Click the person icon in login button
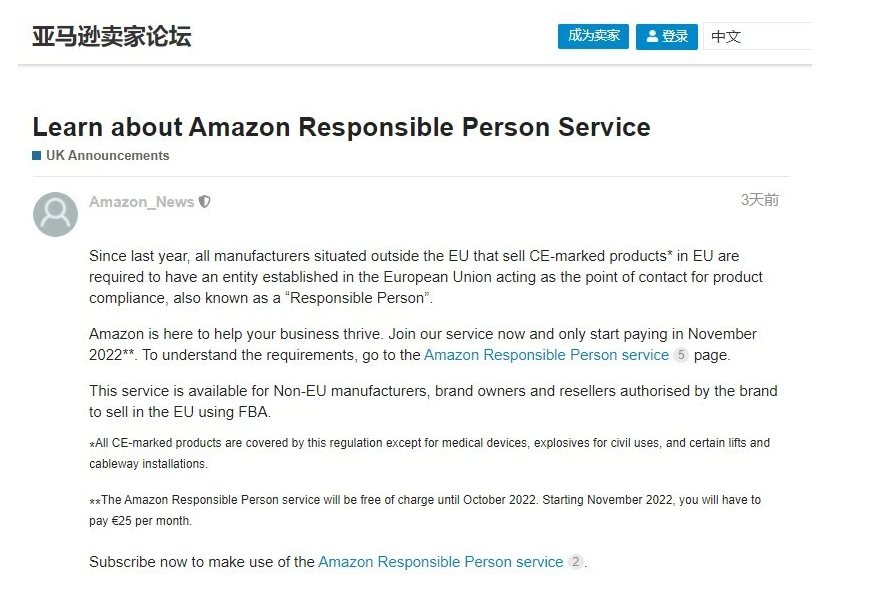The width and height of the screenshot is (875, 606). pyautogui.click(x=652, y=36)
